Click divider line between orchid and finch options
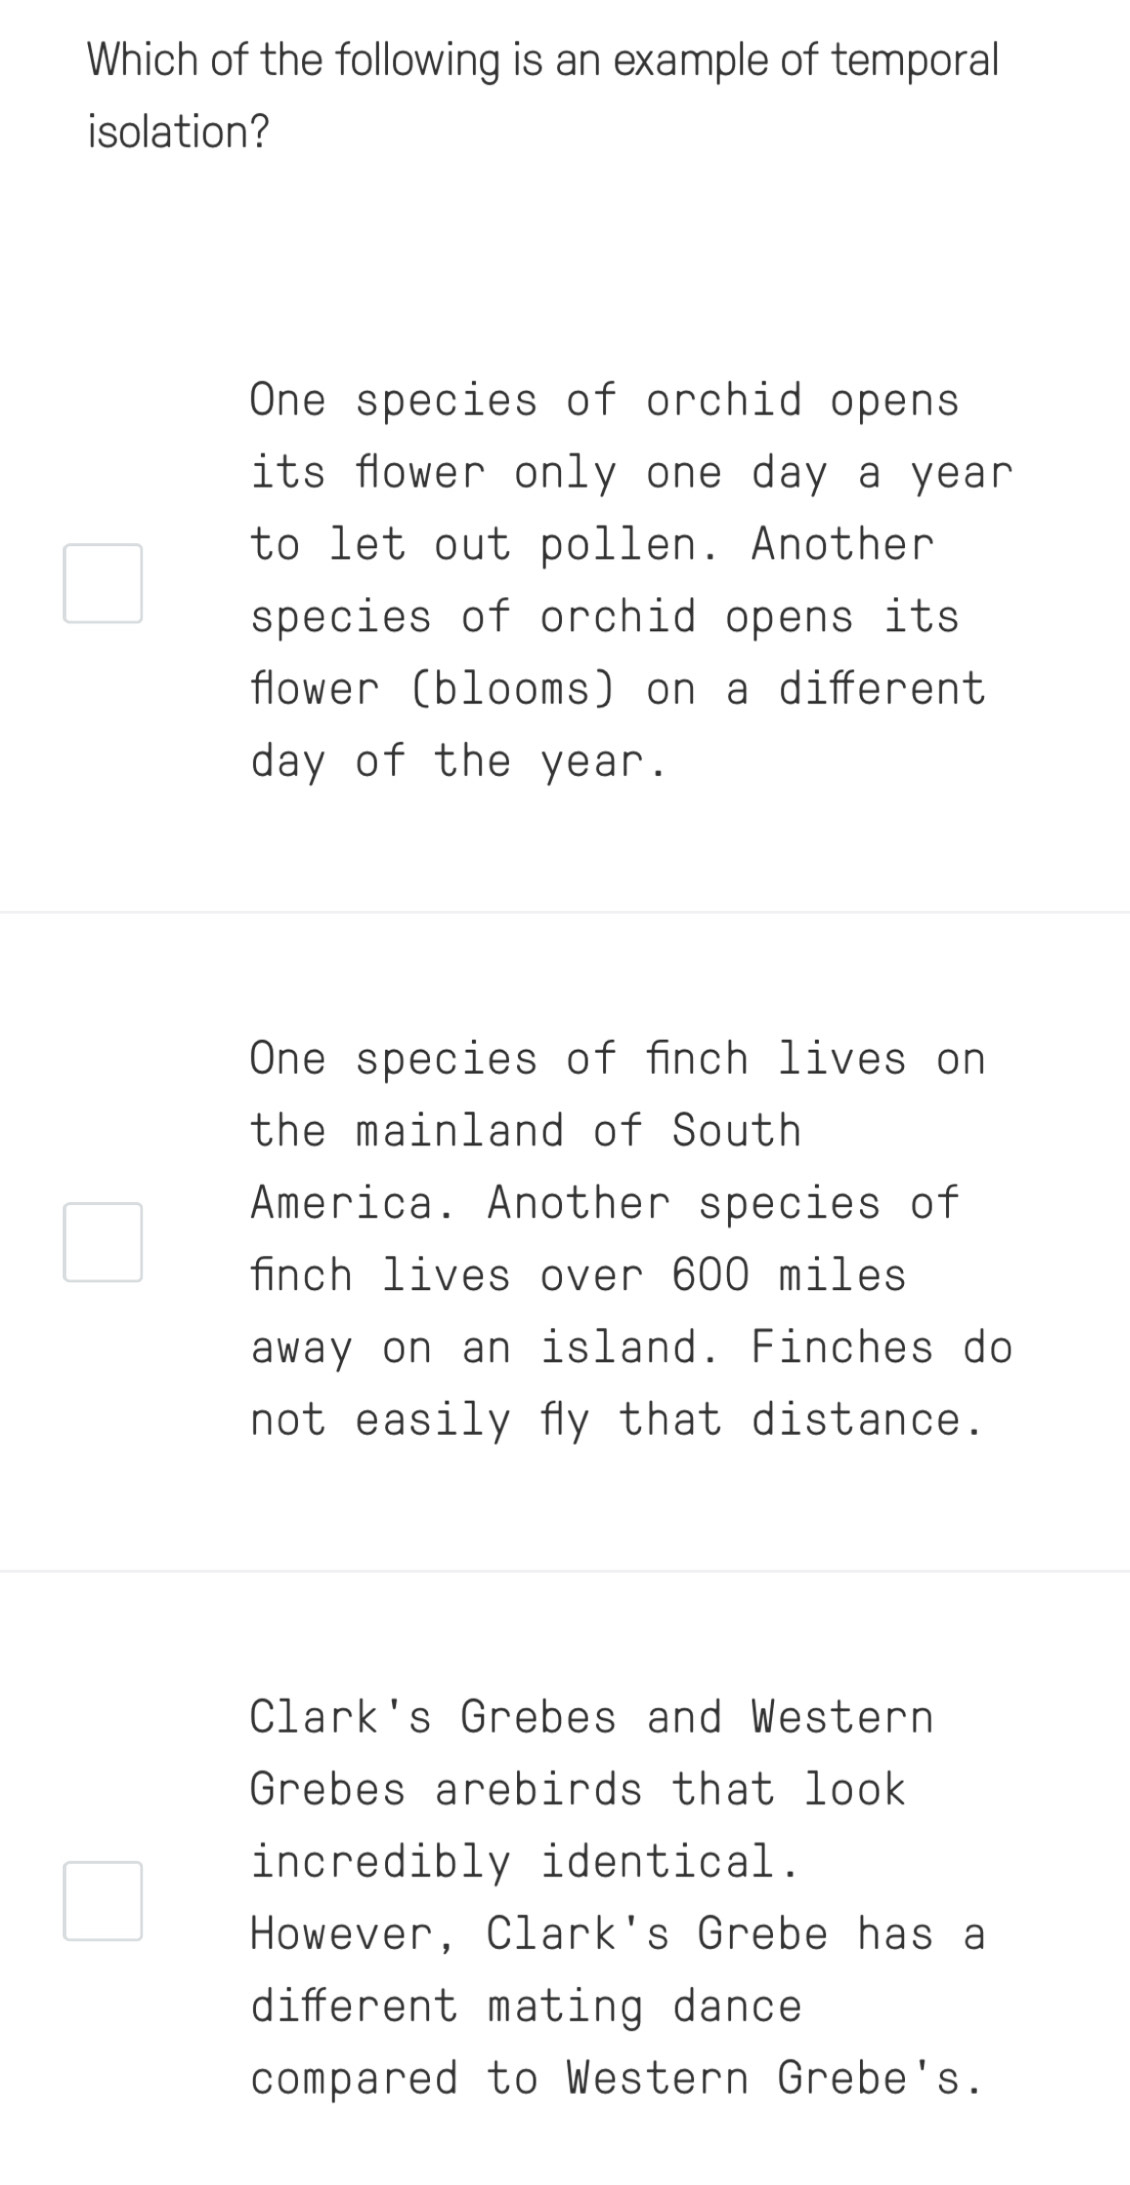This screenshot has height=2185, width=1130. point(565,912)
